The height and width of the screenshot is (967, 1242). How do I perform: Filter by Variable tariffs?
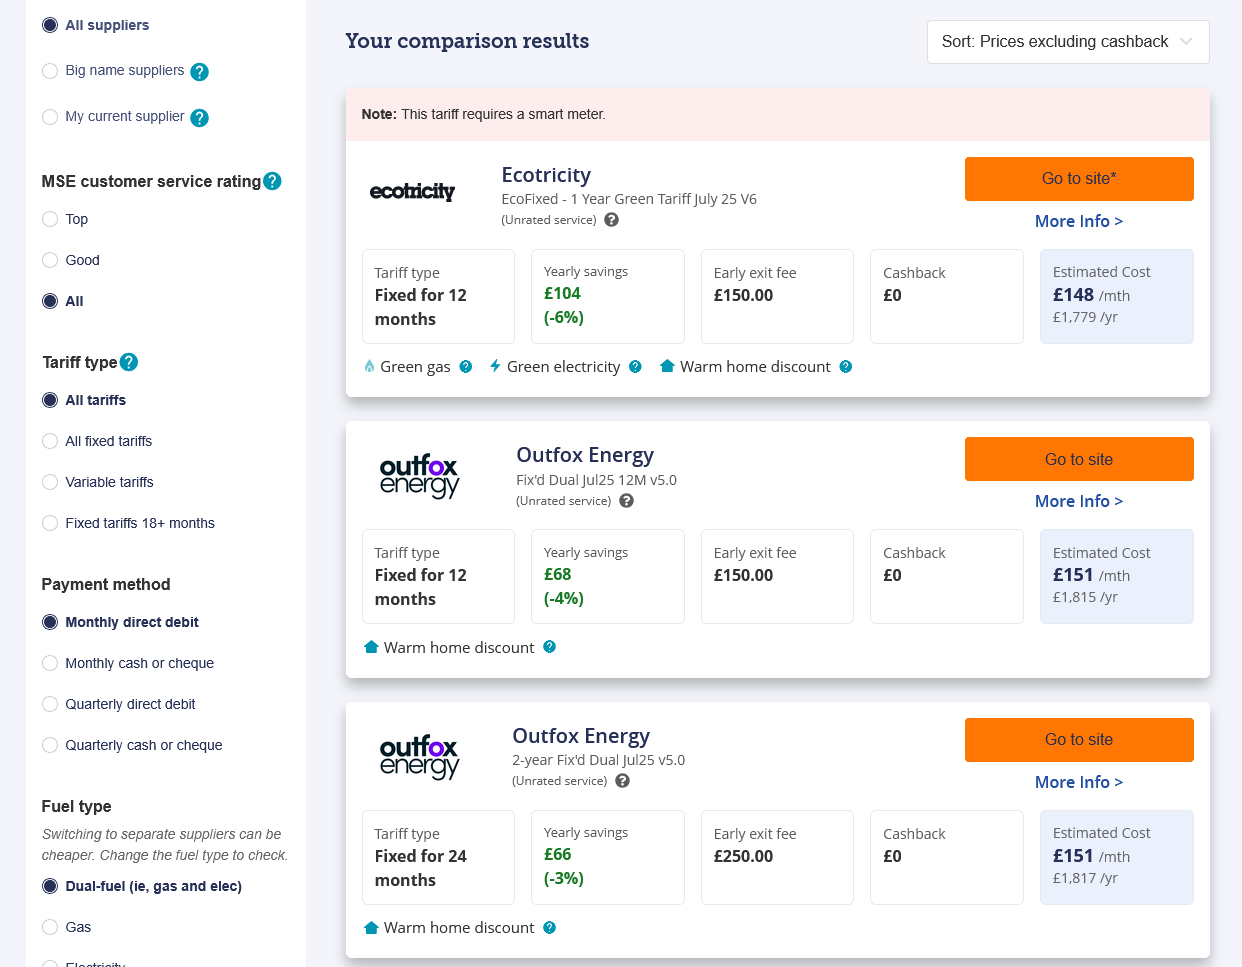click(50, 482)
